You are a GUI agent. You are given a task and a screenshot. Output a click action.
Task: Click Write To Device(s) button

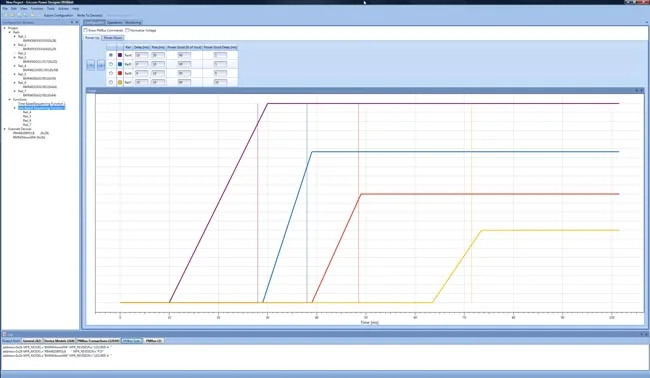click(90, 15)
